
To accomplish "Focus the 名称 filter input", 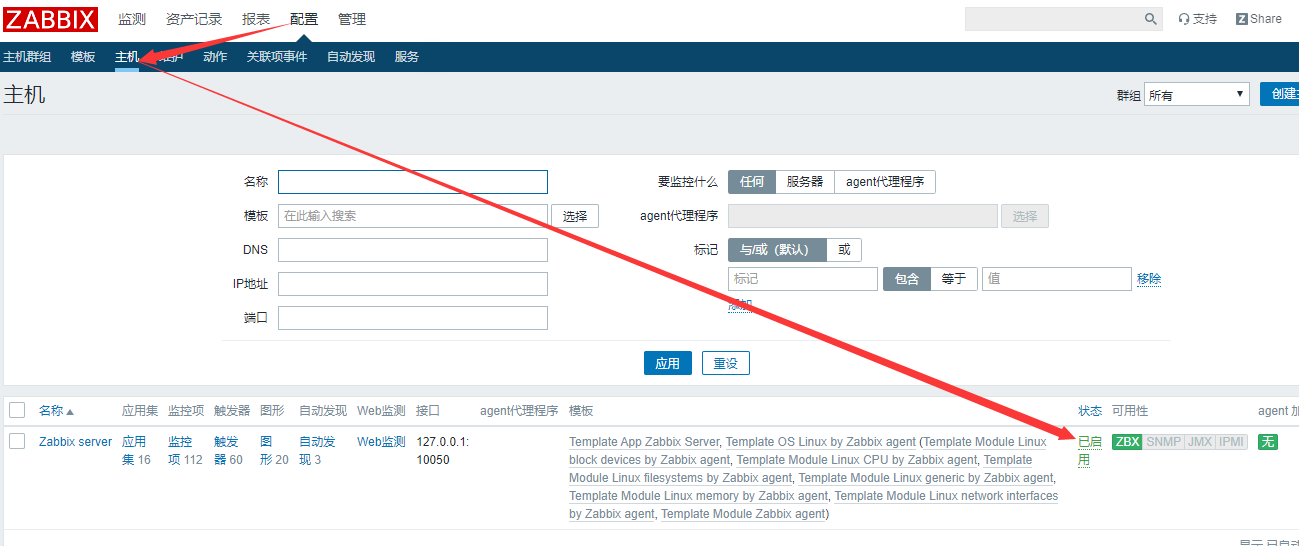I will [413, 182].
